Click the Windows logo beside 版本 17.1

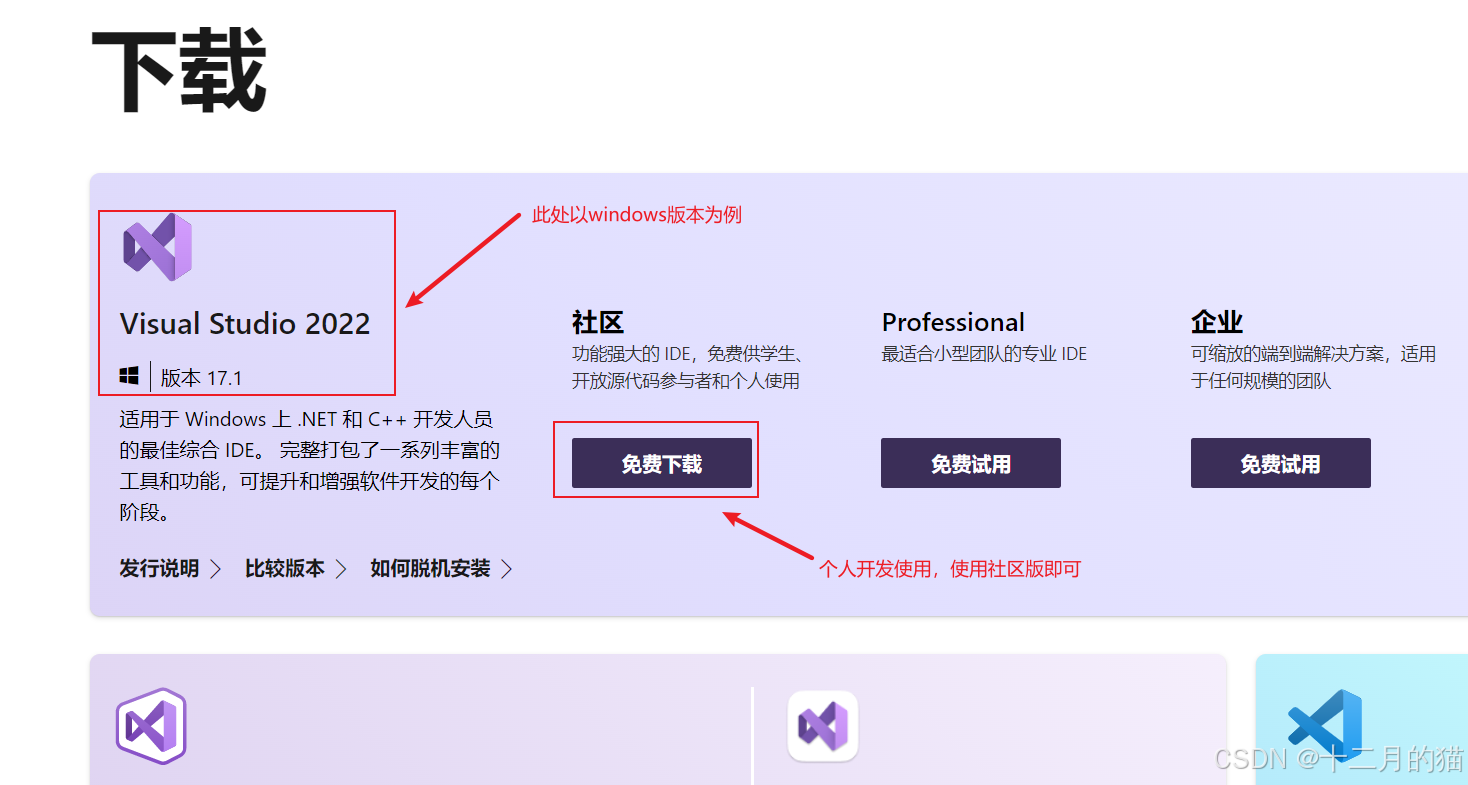(129, 377)
